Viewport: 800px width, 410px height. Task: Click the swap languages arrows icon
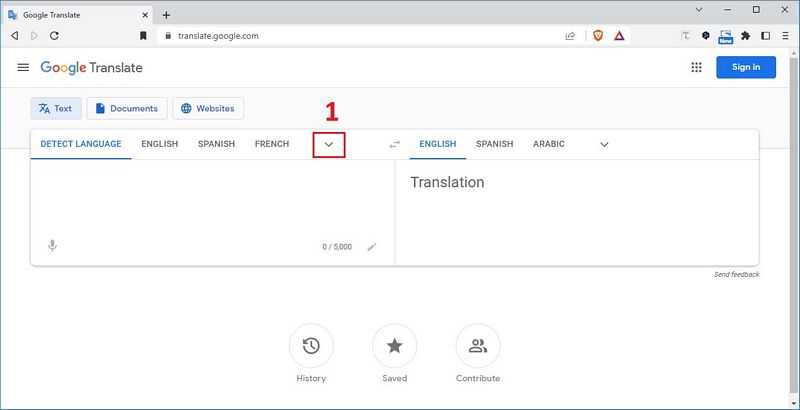click(394, 144)
